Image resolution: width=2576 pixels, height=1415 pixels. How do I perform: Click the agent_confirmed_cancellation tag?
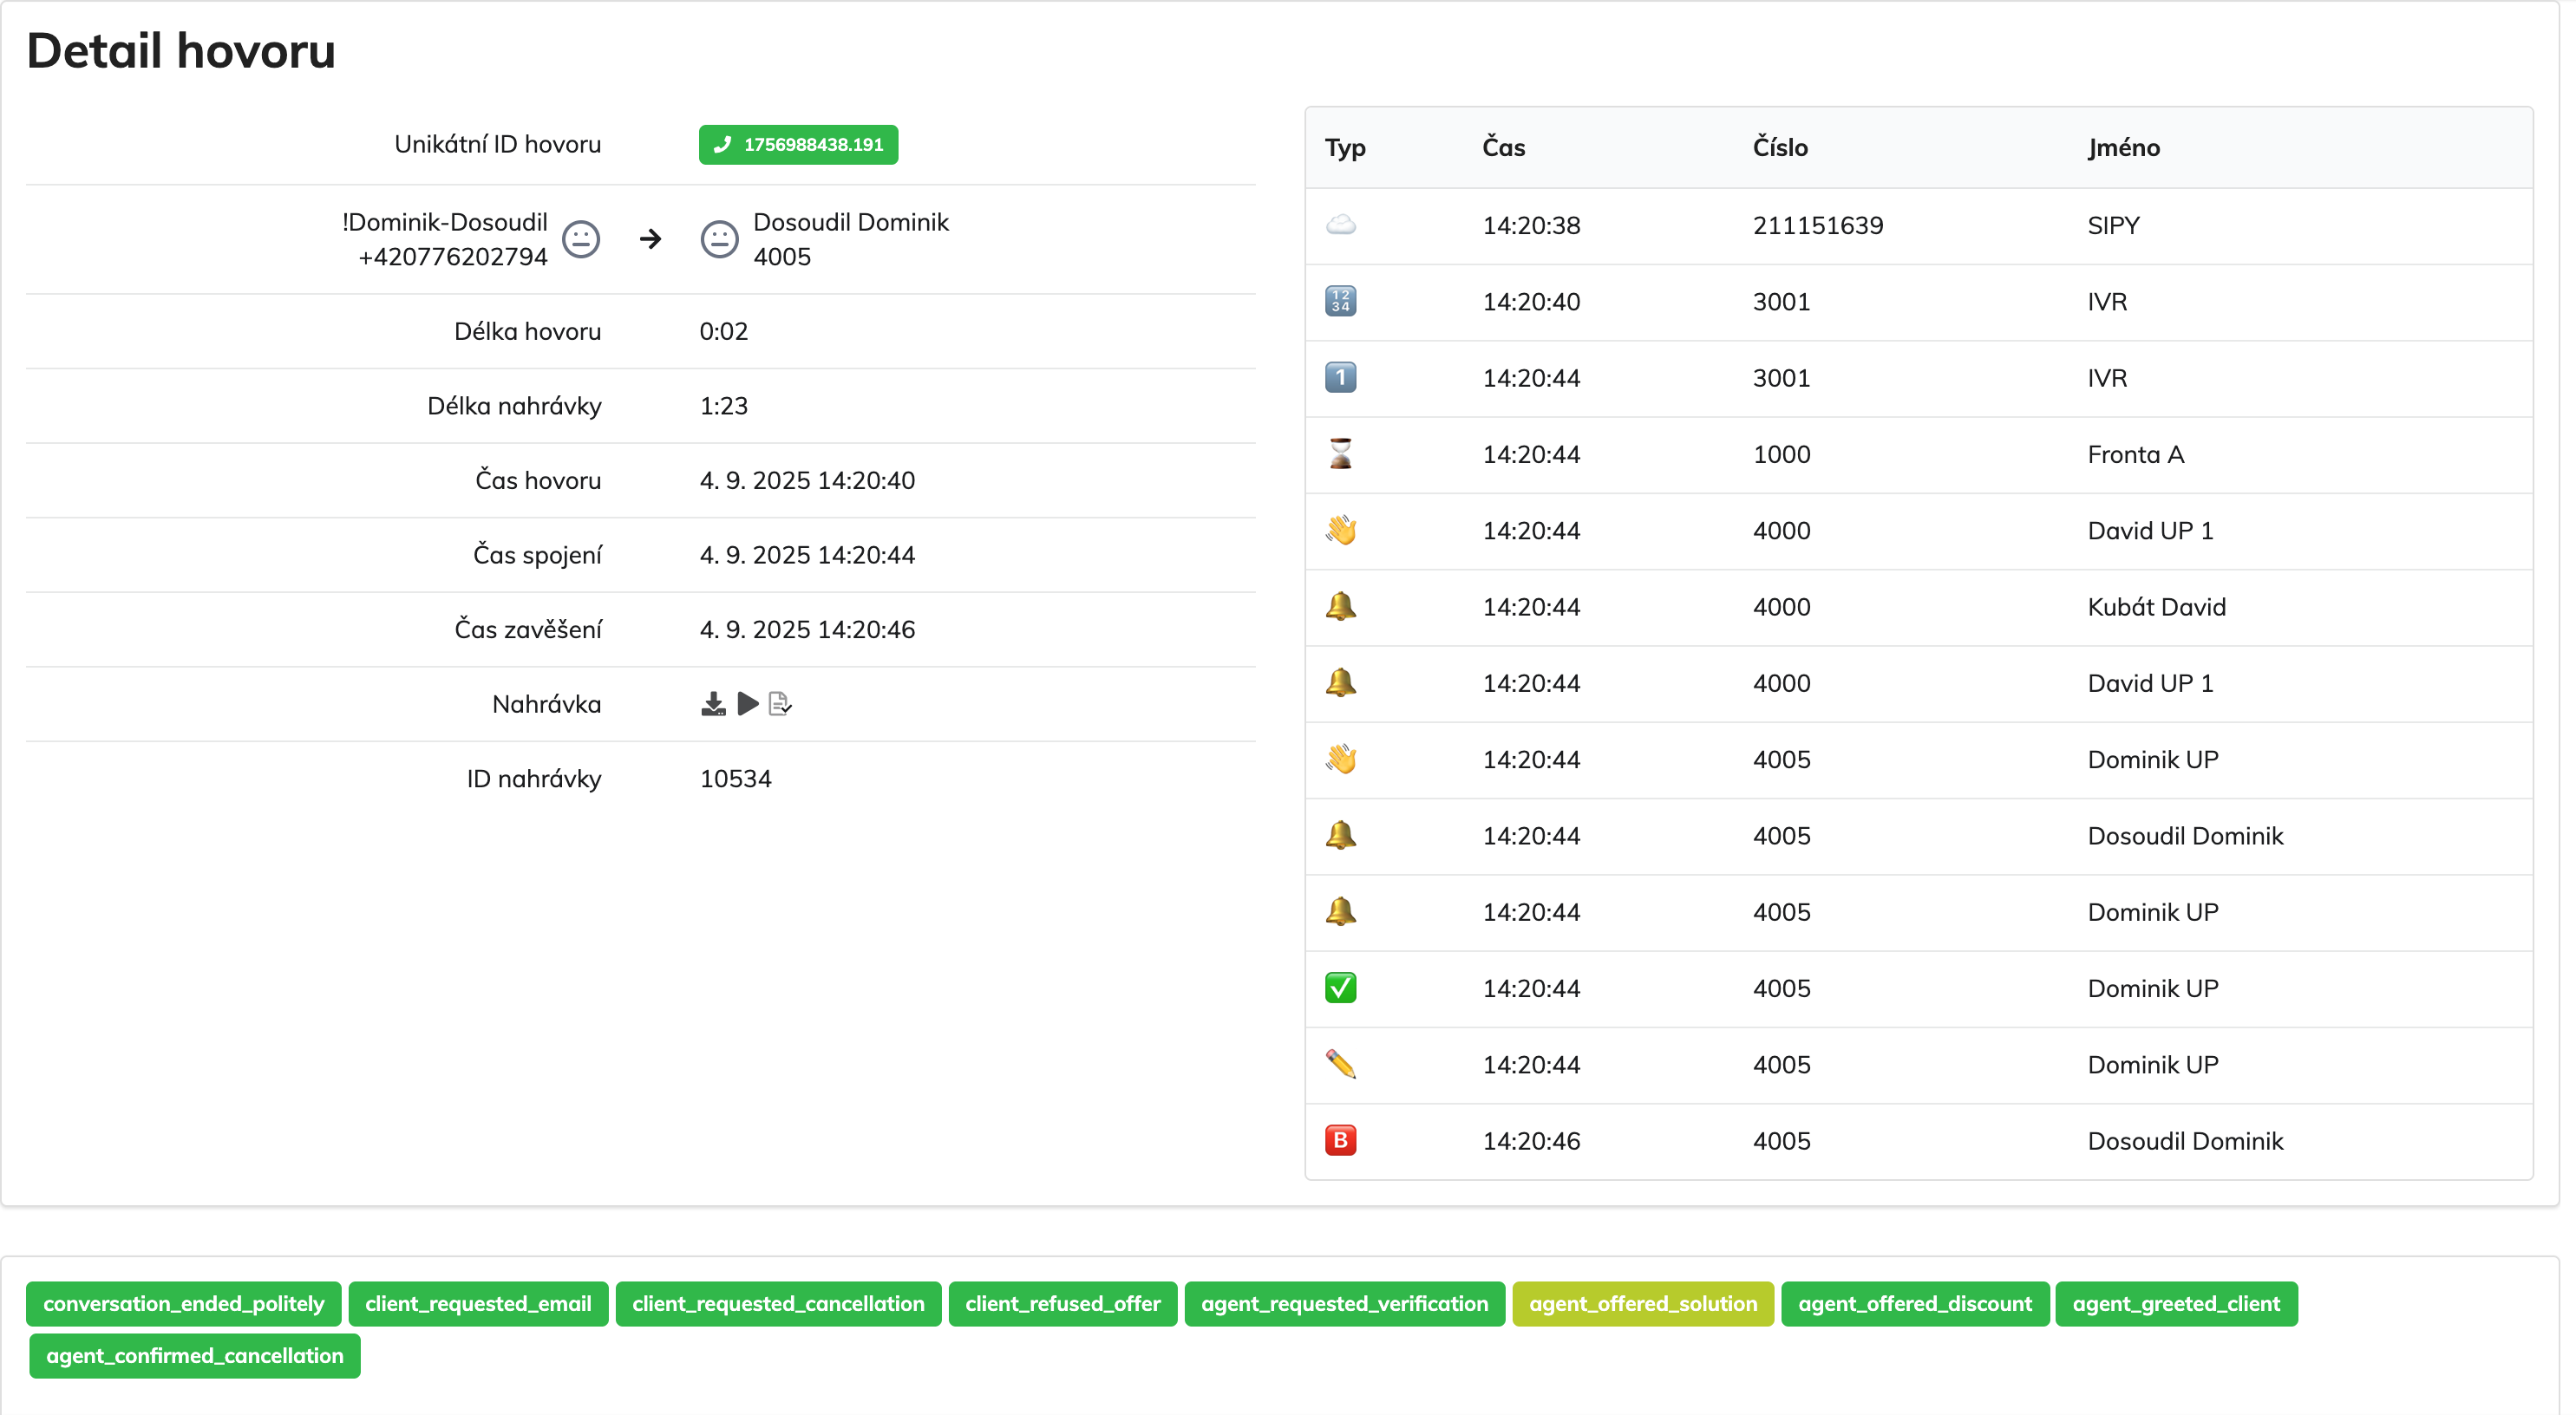point(195,1356)
